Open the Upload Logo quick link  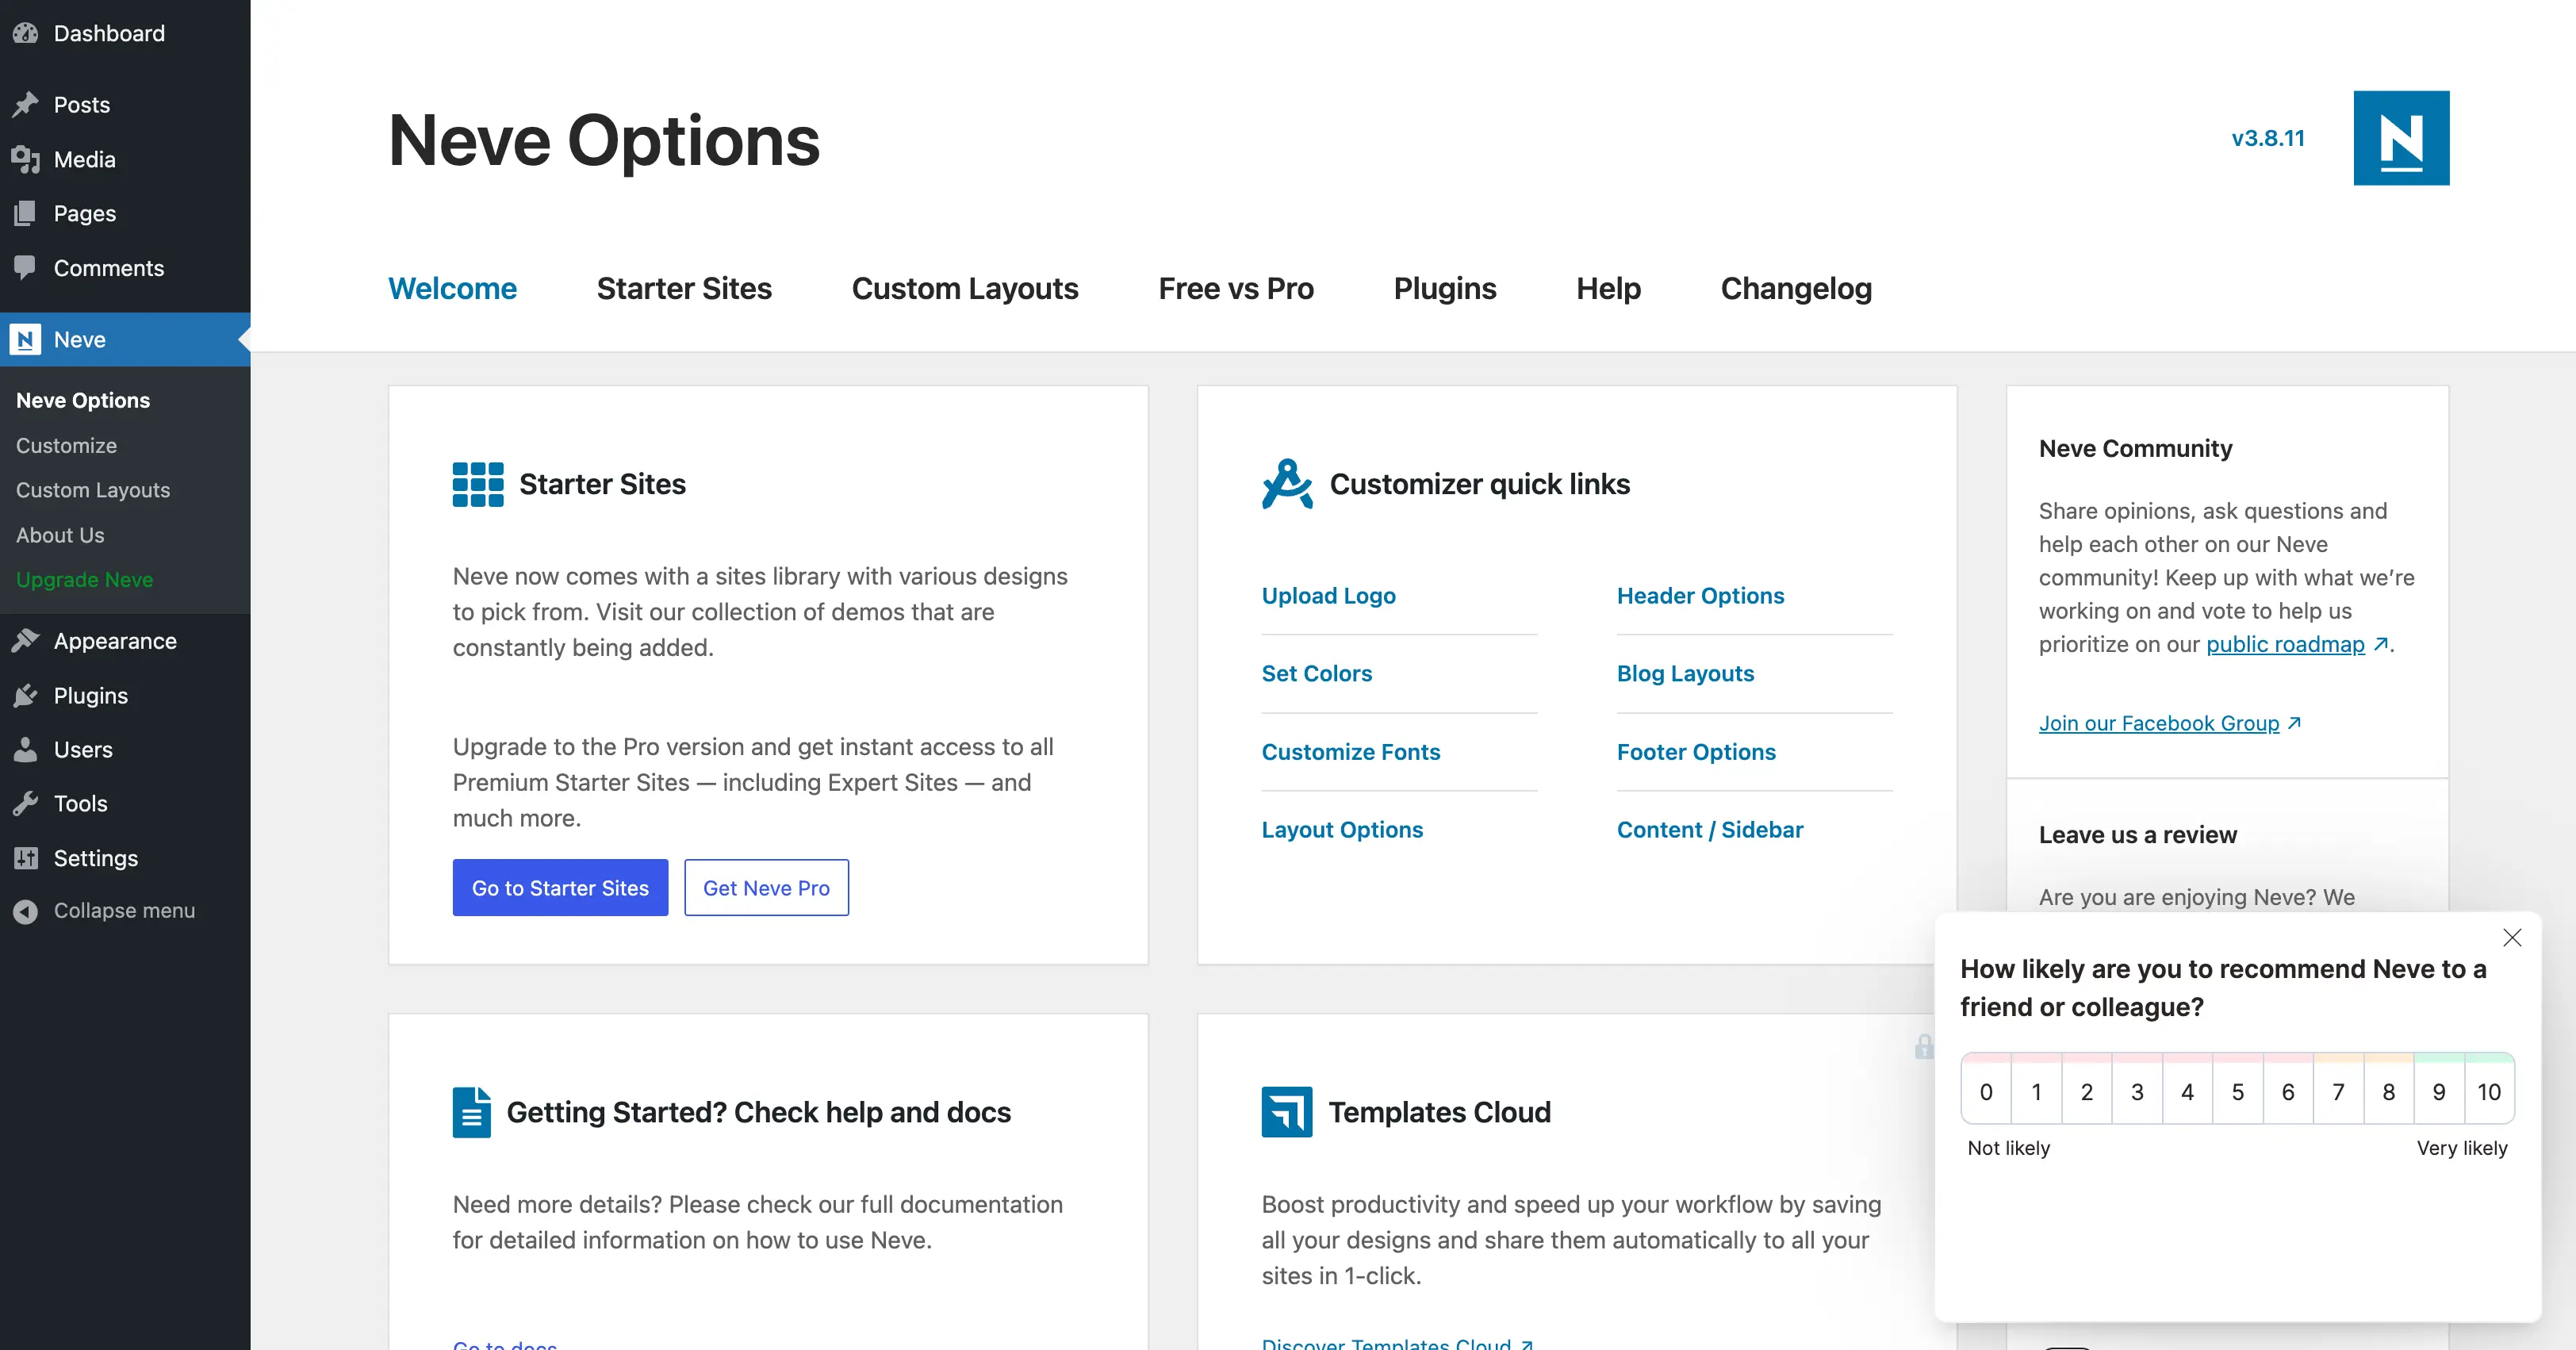(1328, 596)
